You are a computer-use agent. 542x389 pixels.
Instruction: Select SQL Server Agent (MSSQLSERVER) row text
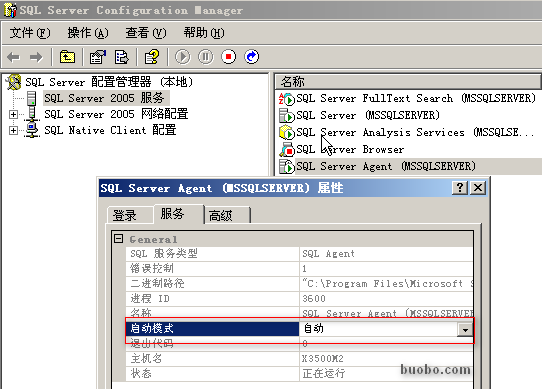(386, 166)
